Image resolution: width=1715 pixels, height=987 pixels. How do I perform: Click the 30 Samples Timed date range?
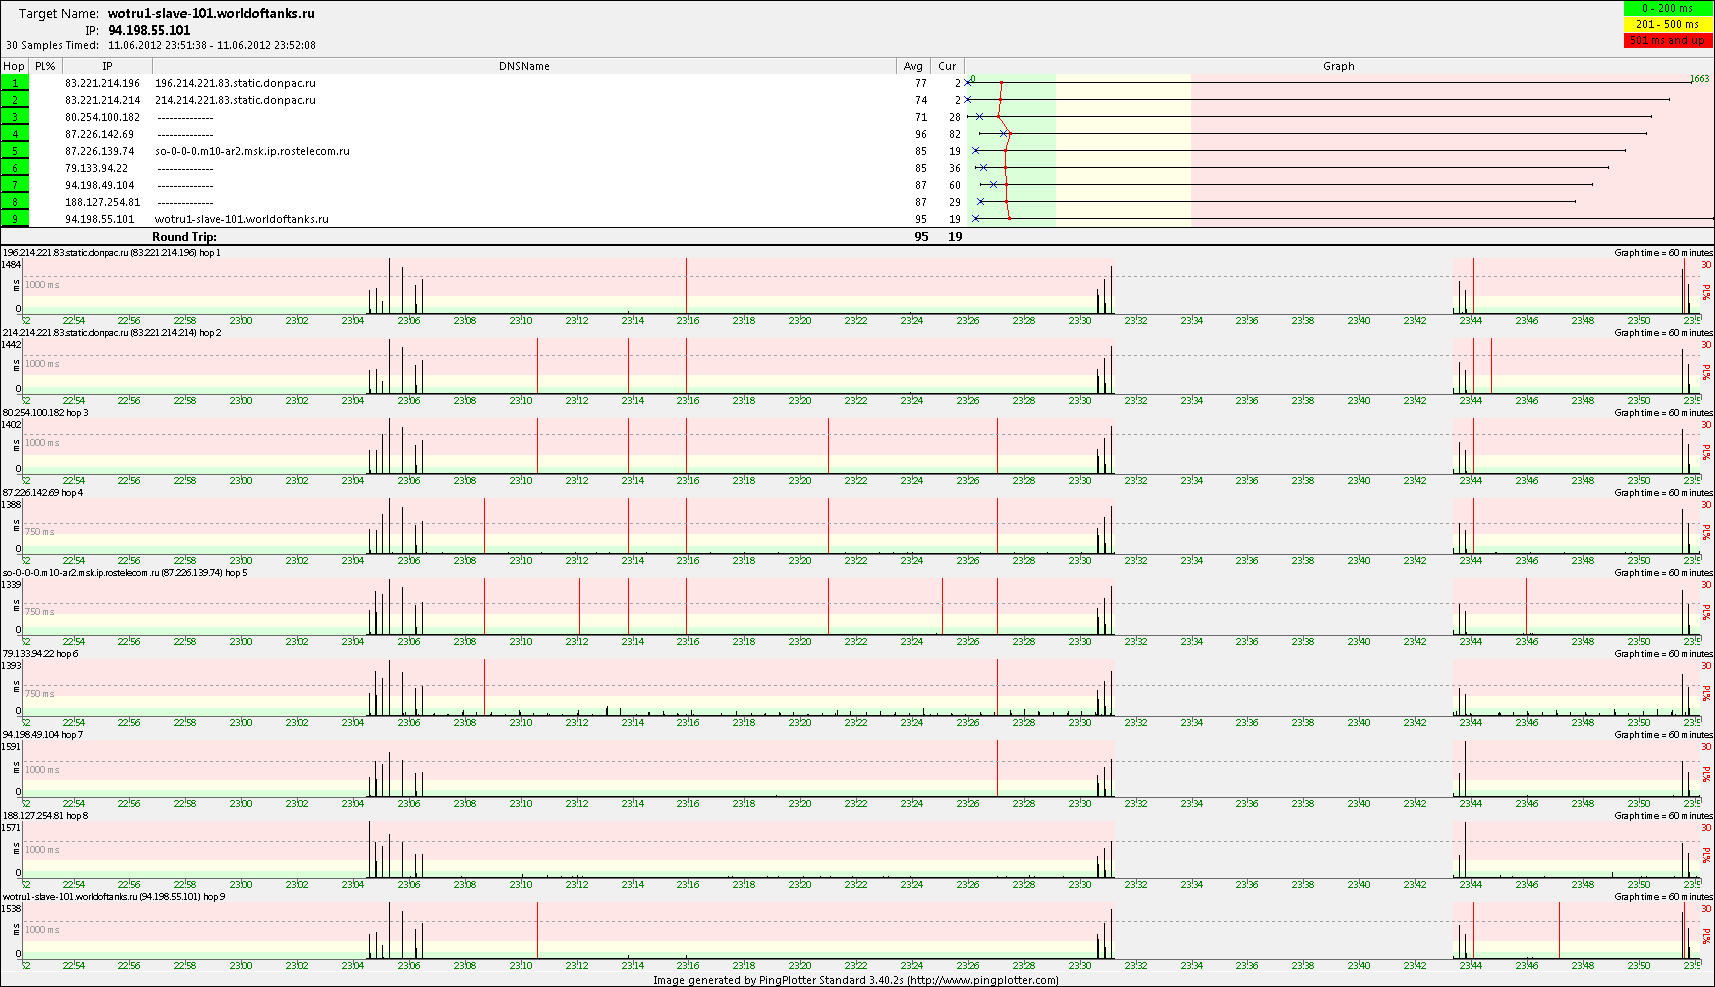coord(212,45)
